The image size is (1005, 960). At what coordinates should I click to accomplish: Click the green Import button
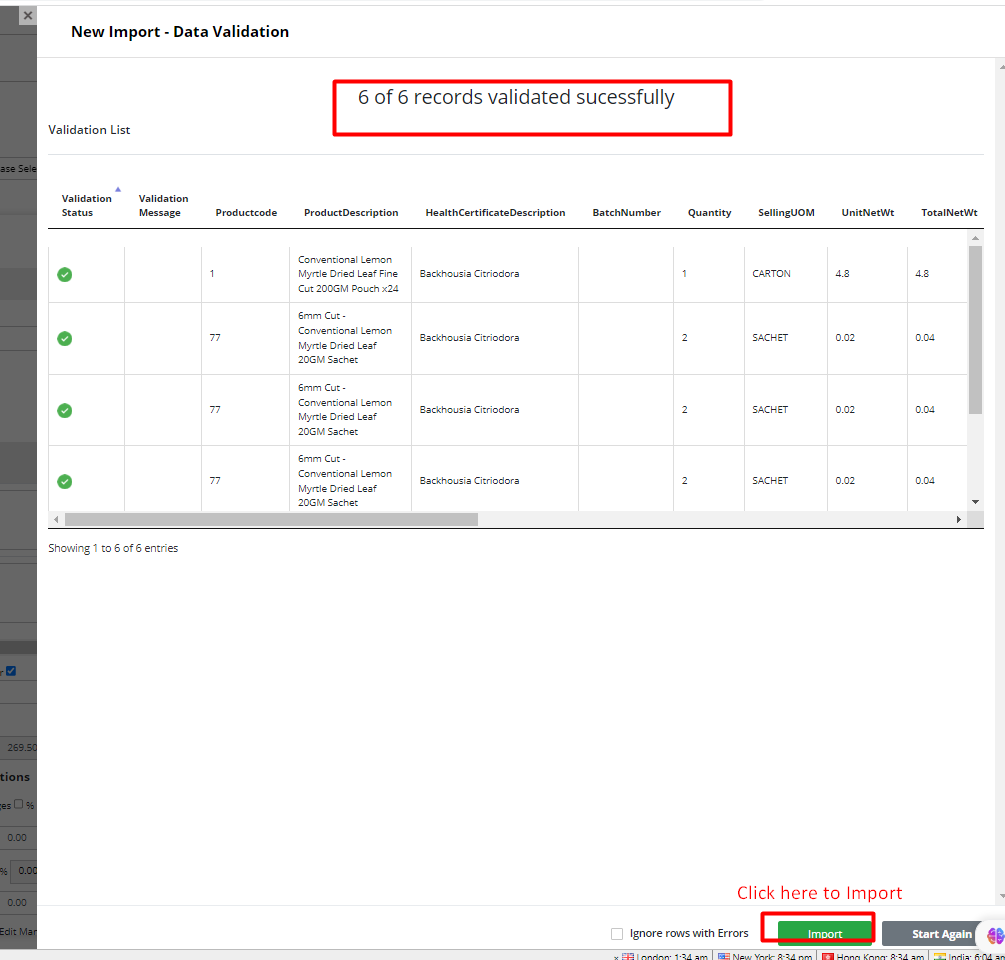click(825, 934)
